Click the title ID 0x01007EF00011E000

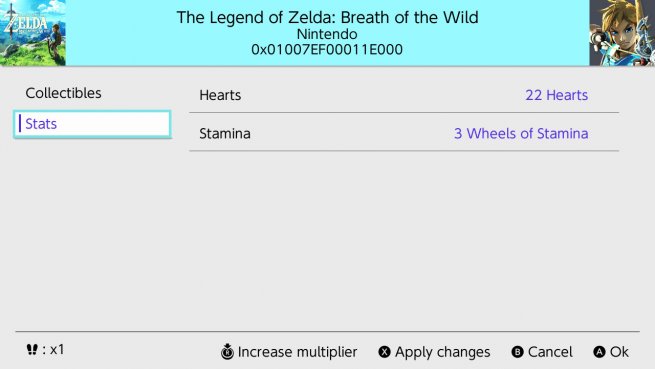point(327,49)
